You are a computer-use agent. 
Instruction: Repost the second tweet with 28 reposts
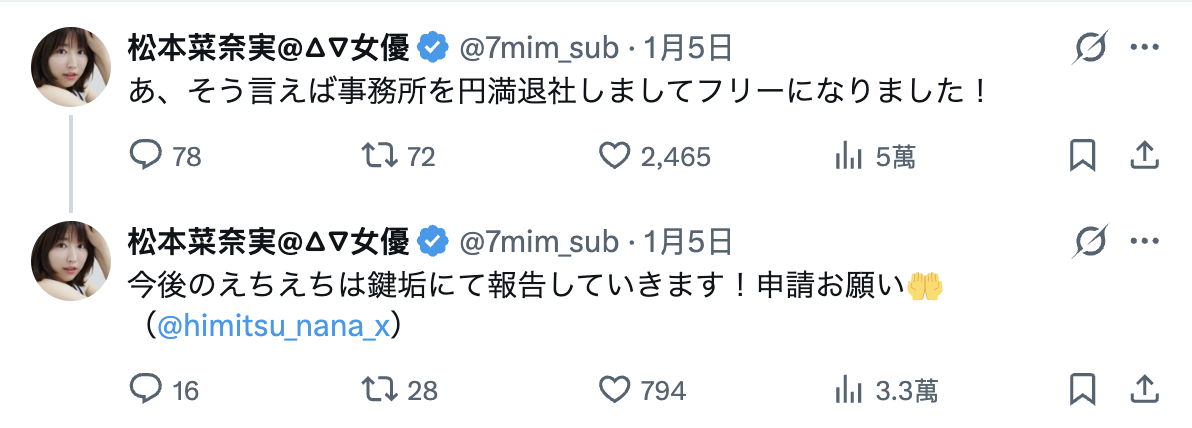pos(380,389)
